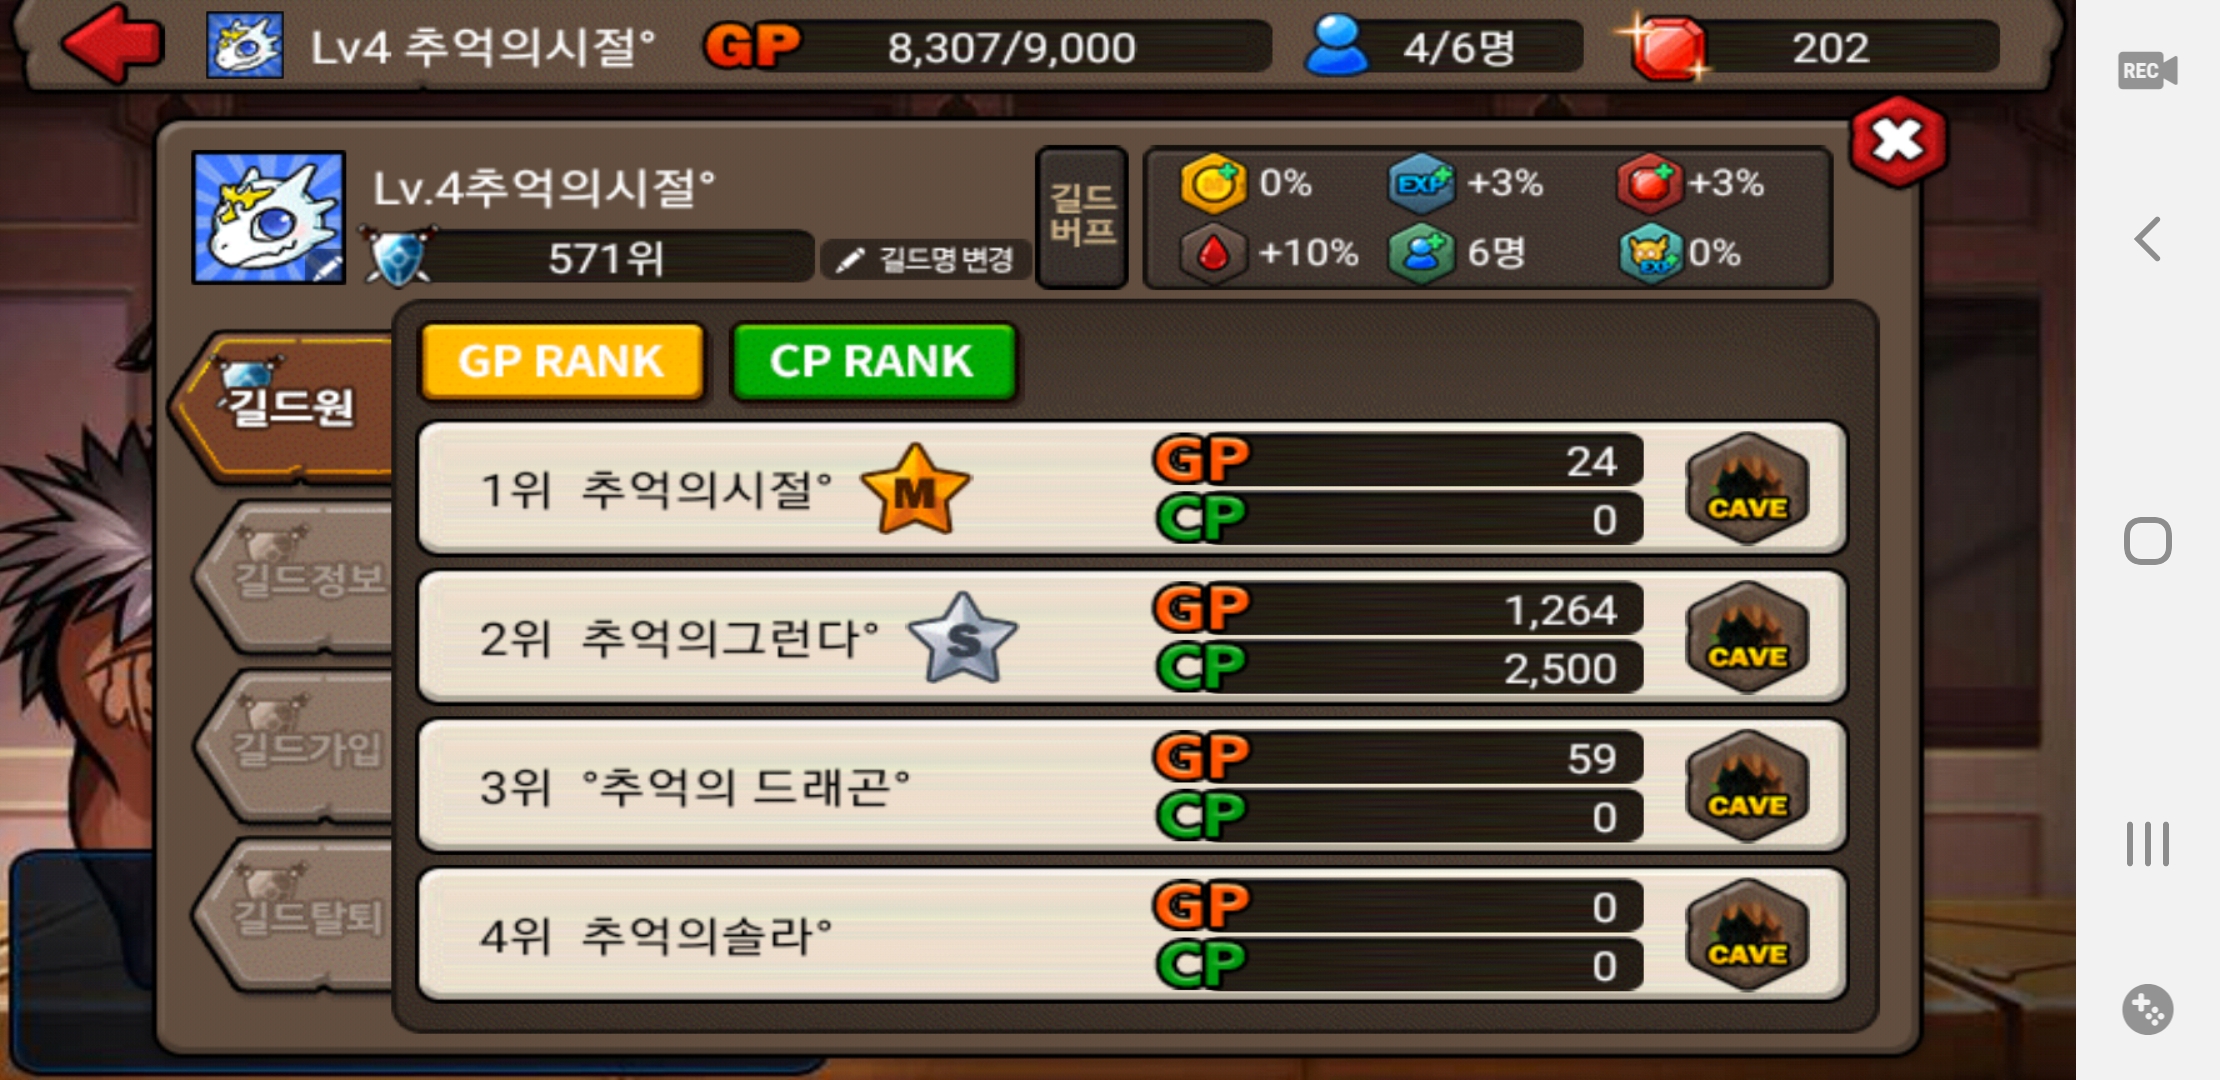Switch to CP RANK sorting
Screen dimensions: 2220x1080
872,361
